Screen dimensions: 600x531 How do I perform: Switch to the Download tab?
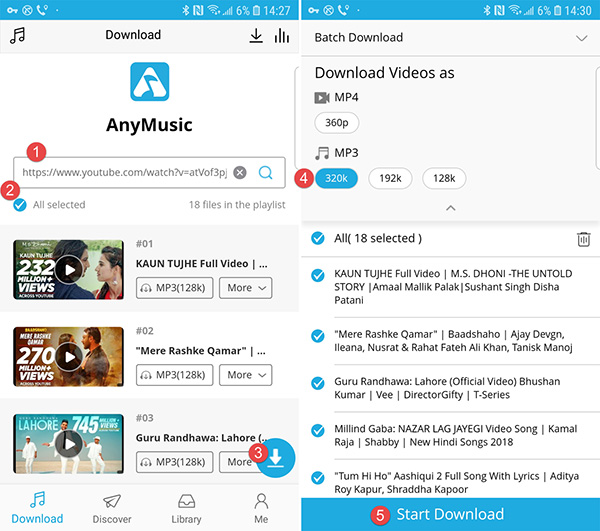(37, 508)
